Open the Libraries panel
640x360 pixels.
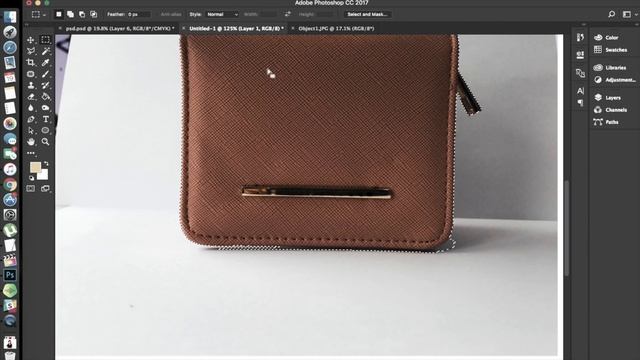click(611, 68)
